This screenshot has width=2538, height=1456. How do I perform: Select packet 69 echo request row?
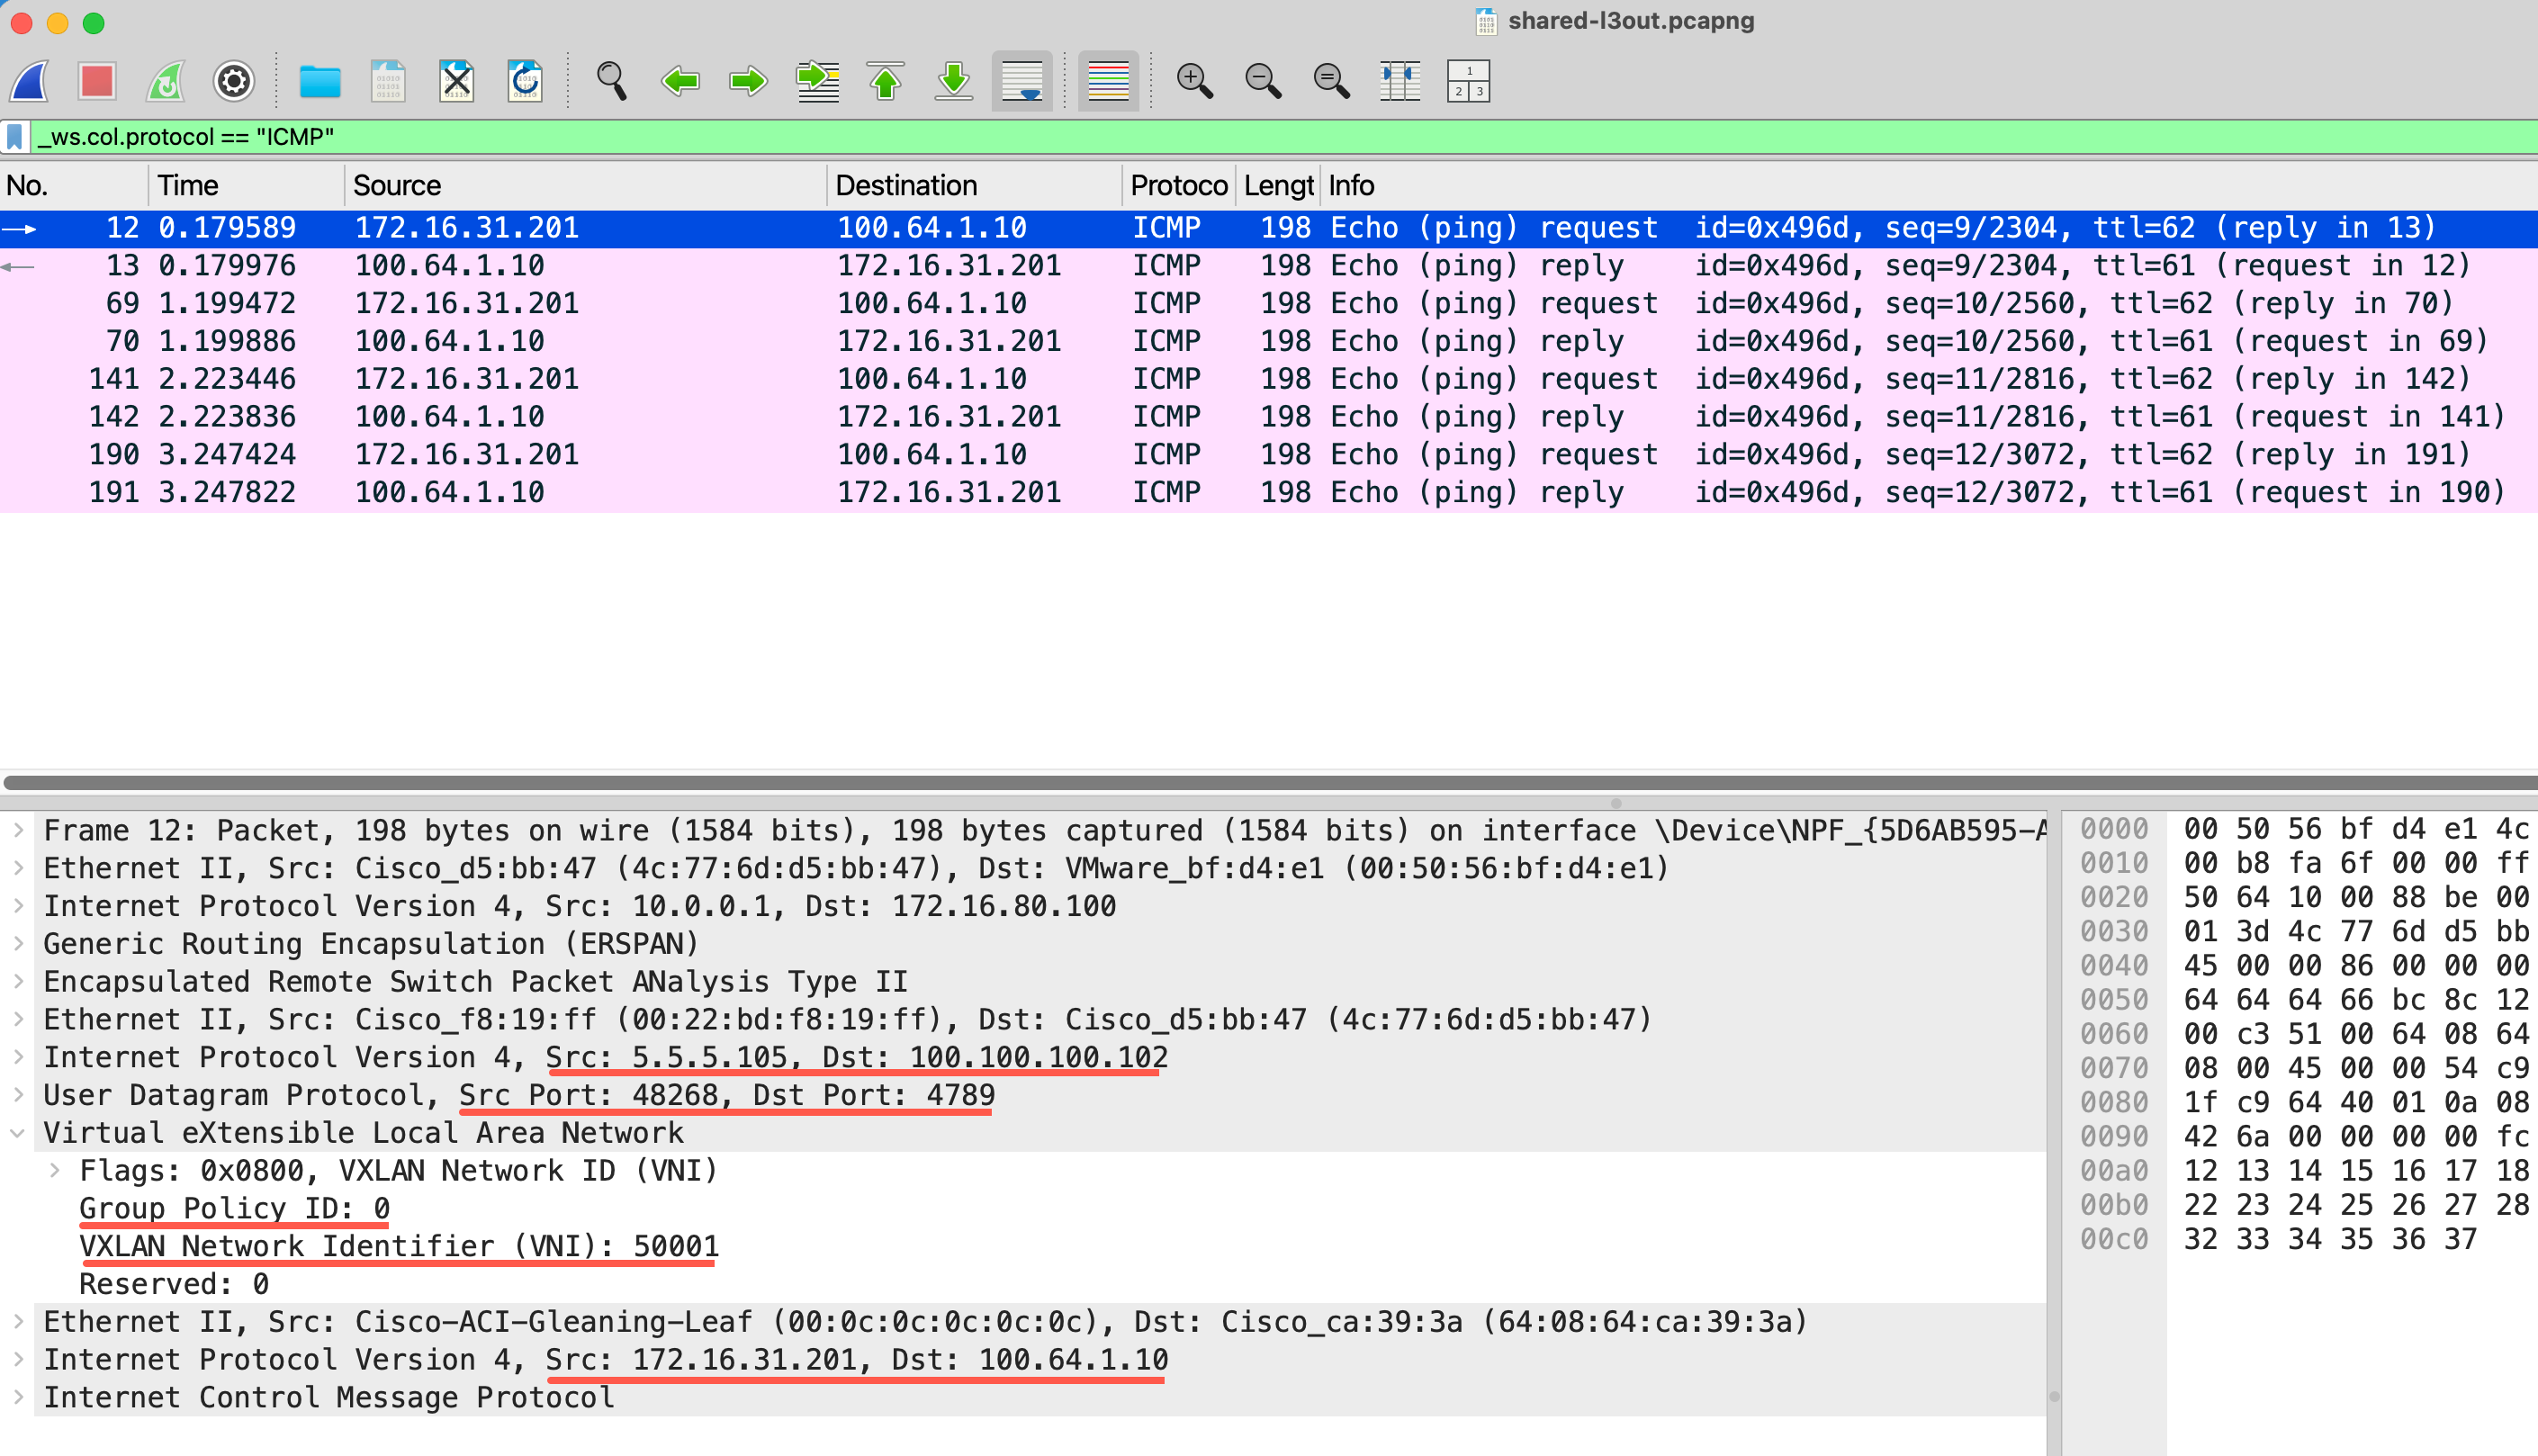1269,304
